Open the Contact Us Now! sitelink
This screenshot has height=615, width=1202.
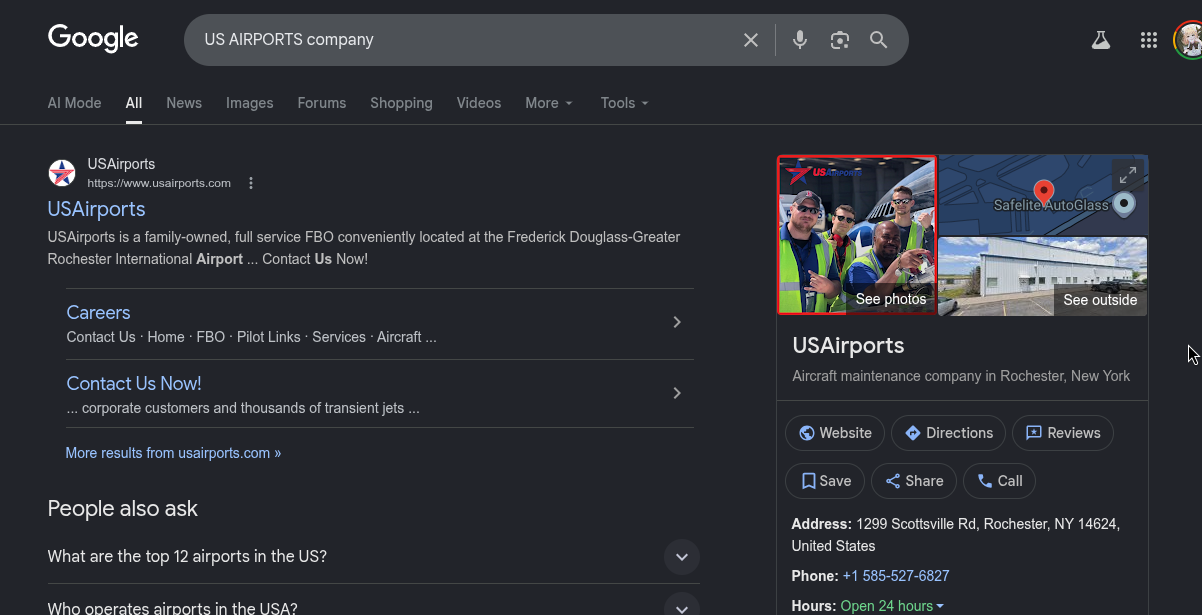pos(134,383)
